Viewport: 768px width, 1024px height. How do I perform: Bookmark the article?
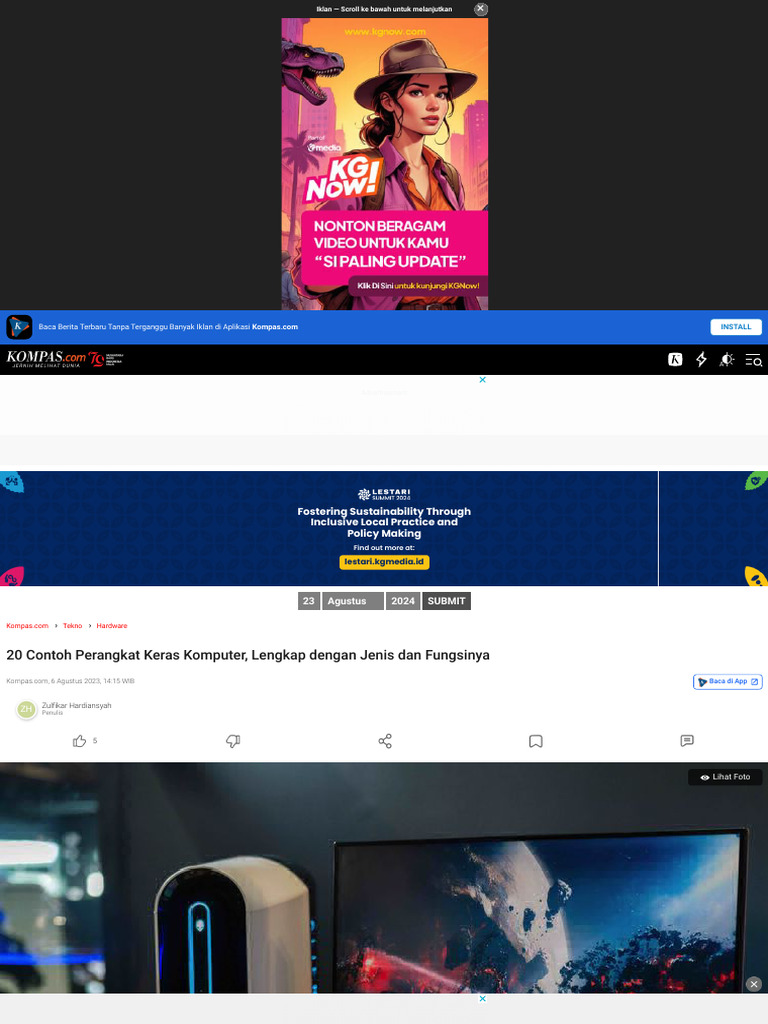pyautogui.click(x=536, y=741)
